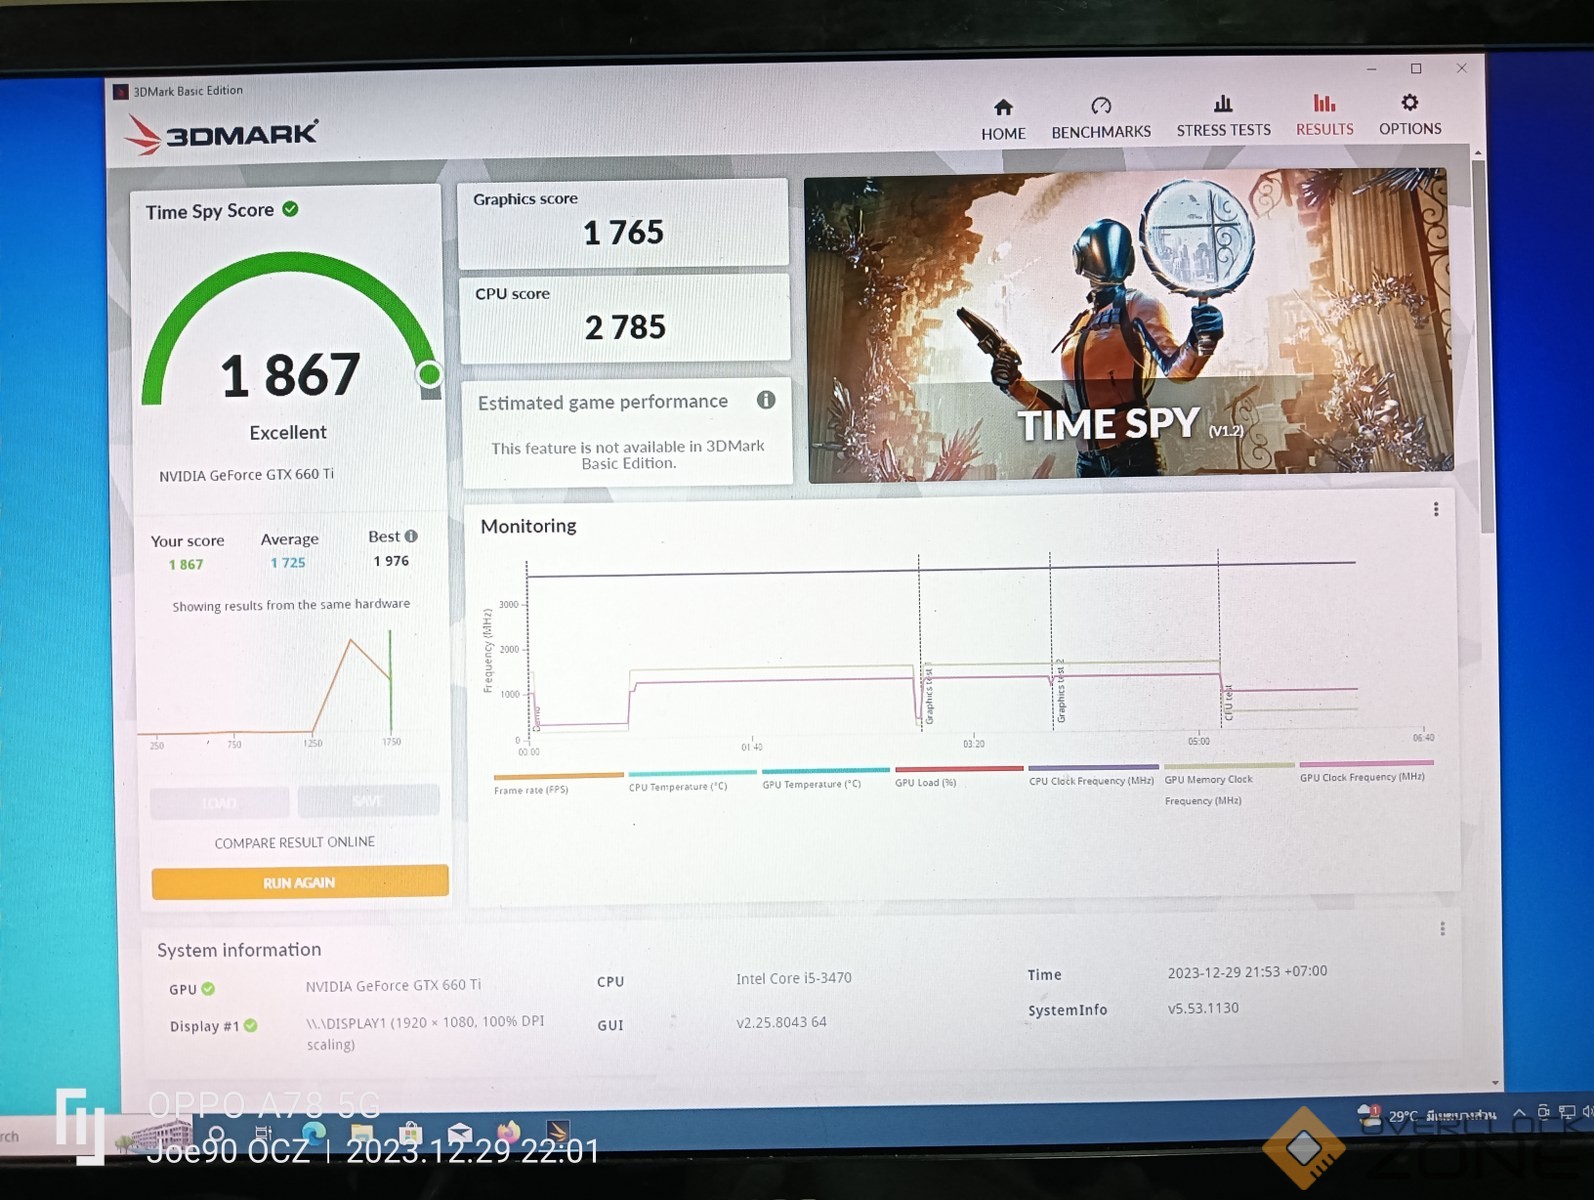Open the Results section
This screenshot has width=1594, height=1200.
(1324, 116)
